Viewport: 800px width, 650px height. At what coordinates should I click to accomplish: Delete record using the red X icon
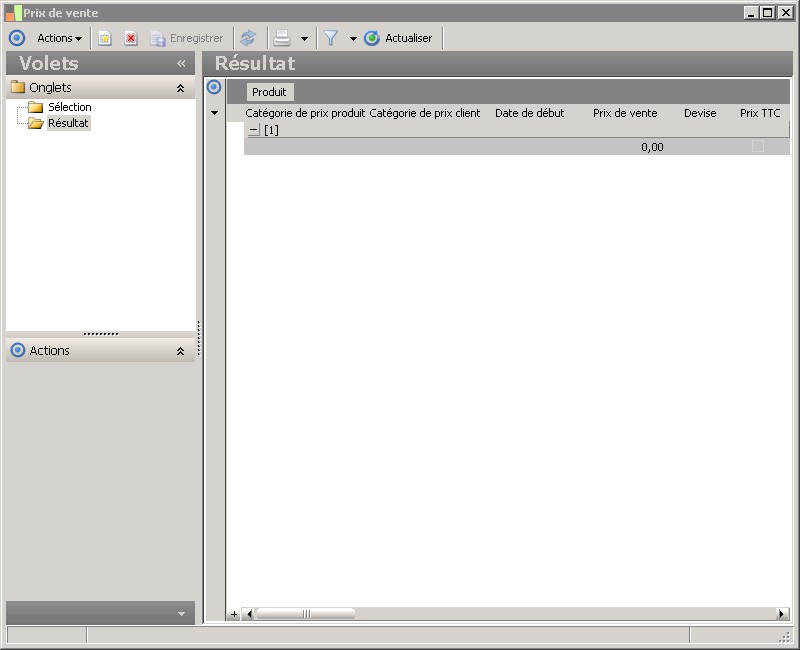(x=131, y=38)
